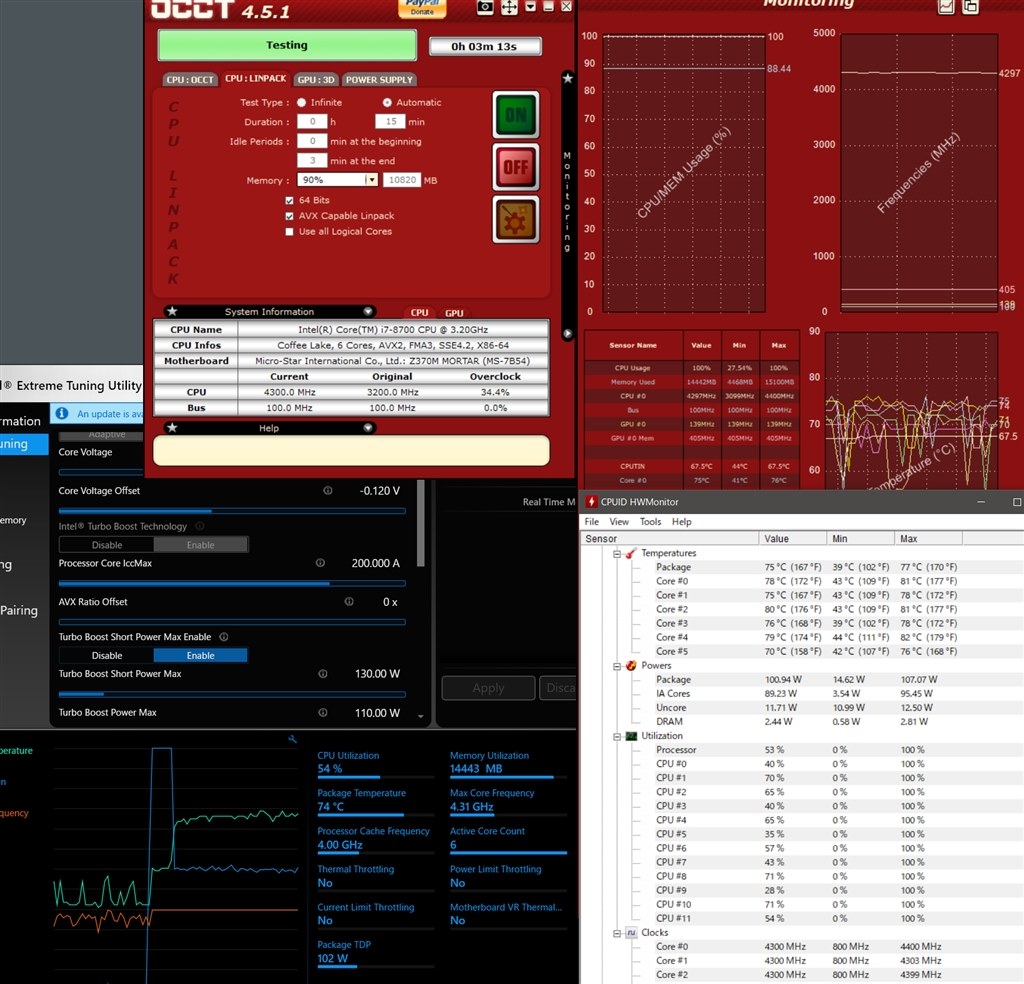
Task: Click the info icon beside Processor Core IccMax
Action: 321,563
